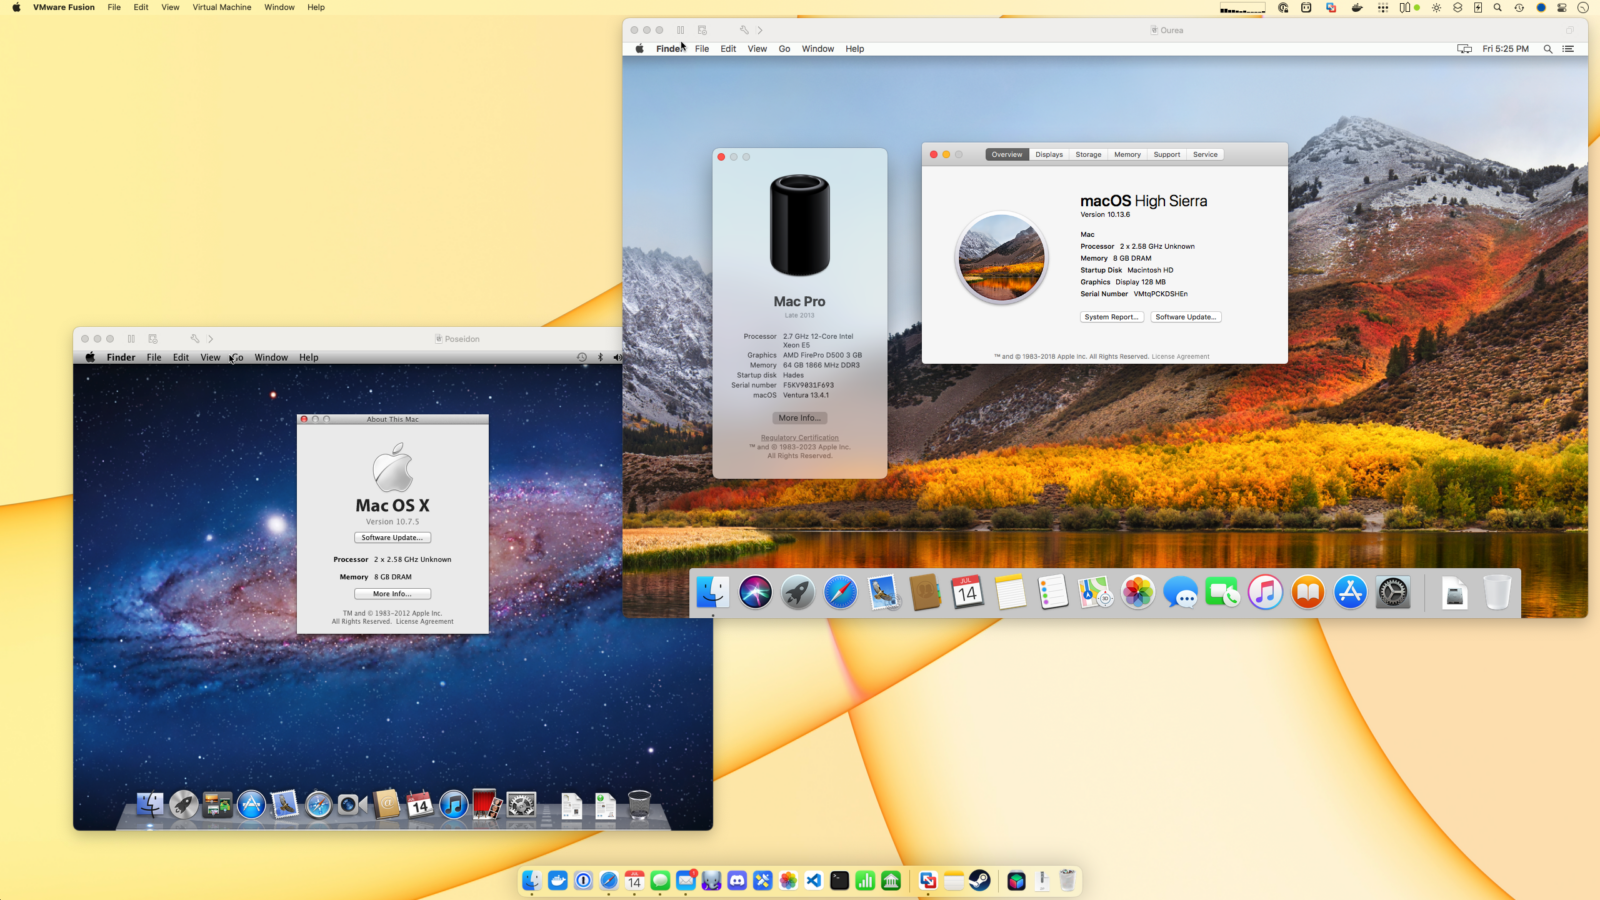Viewport: 1600px width, 900px height.
Task: Open virtual machine settings with the wrench icon
Action: (743, 30)
